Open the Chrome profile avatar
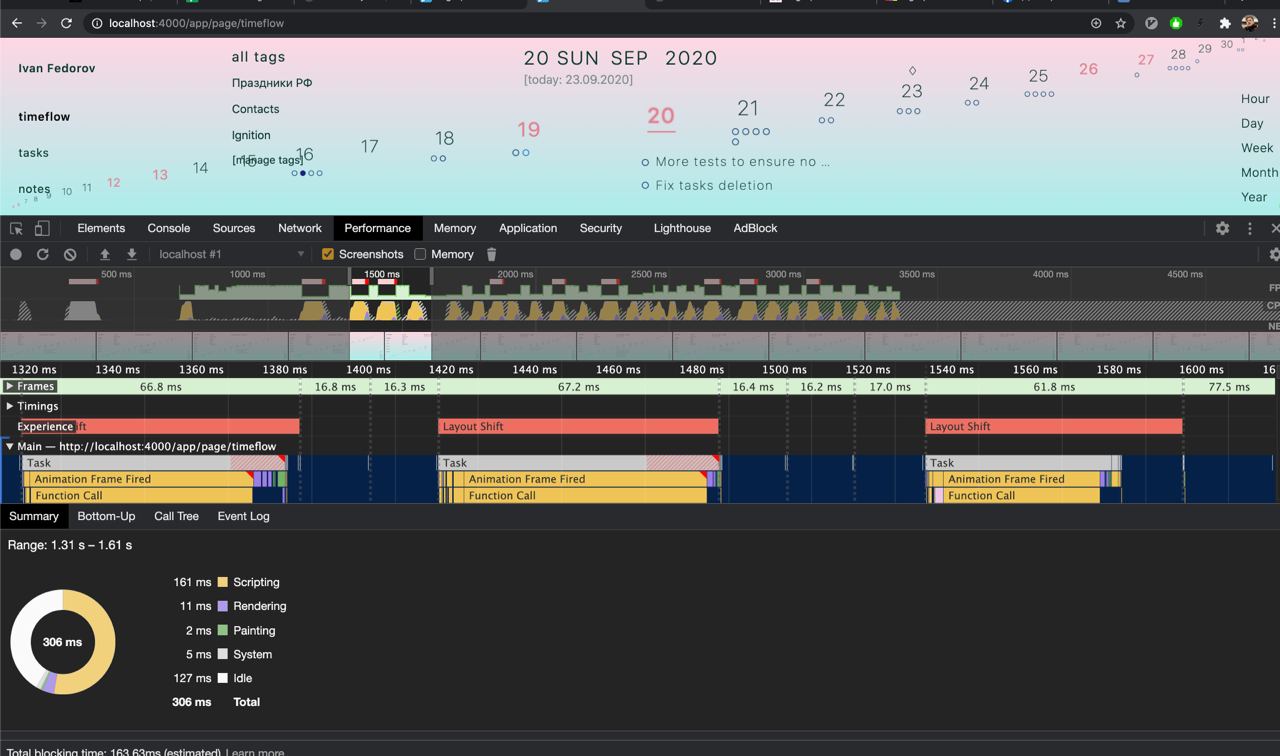Image resolution: width=1280 pixels, height=756 pixels. pyautogui.click(x=1250, y=23)
